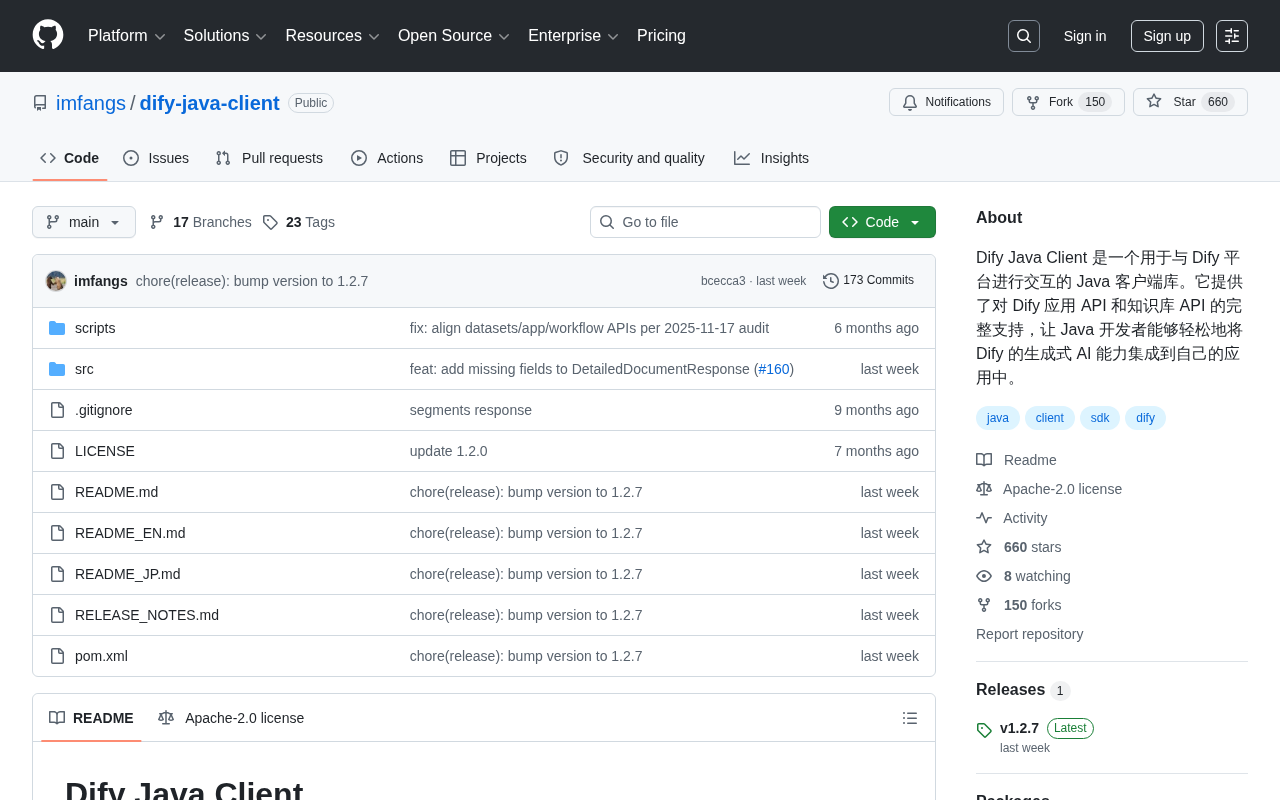This screenshot has height=800, width=1280.
Task: Switch to the Issues tab
Action: [156, 158]
